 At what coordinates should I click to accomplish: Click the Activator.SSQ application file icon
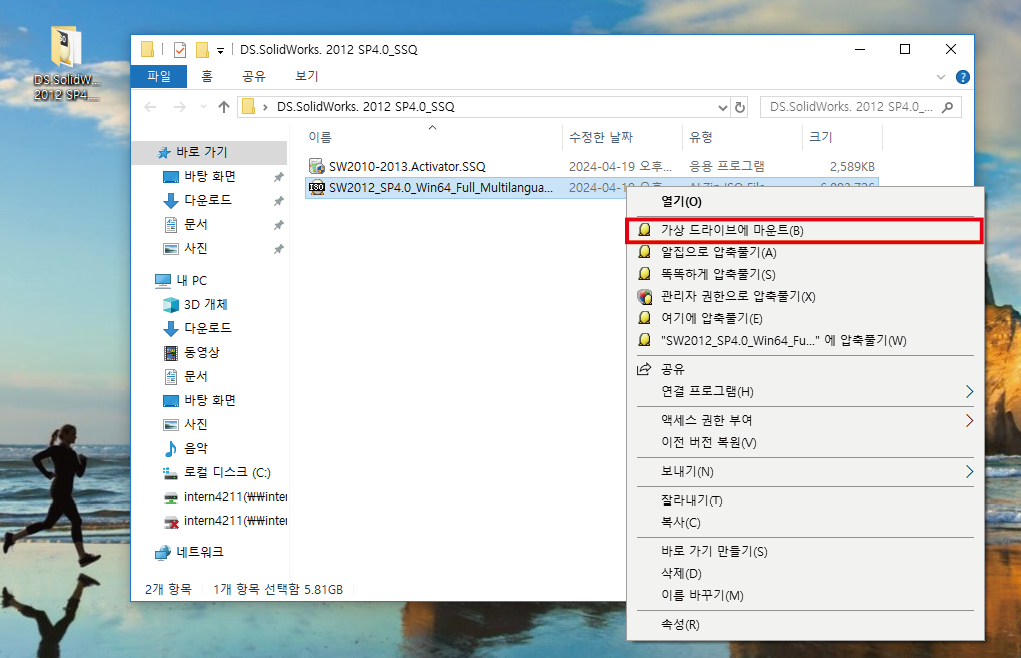[316, 167]
